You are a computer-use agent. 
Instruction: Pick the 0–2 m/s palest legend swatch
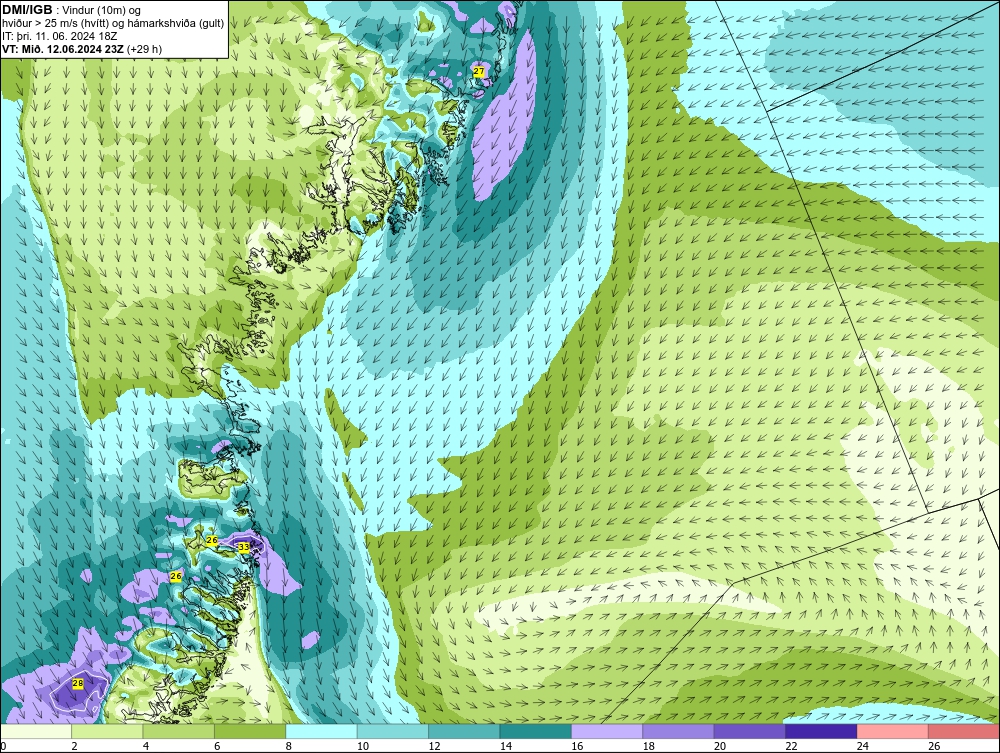[x=36, y=731]
